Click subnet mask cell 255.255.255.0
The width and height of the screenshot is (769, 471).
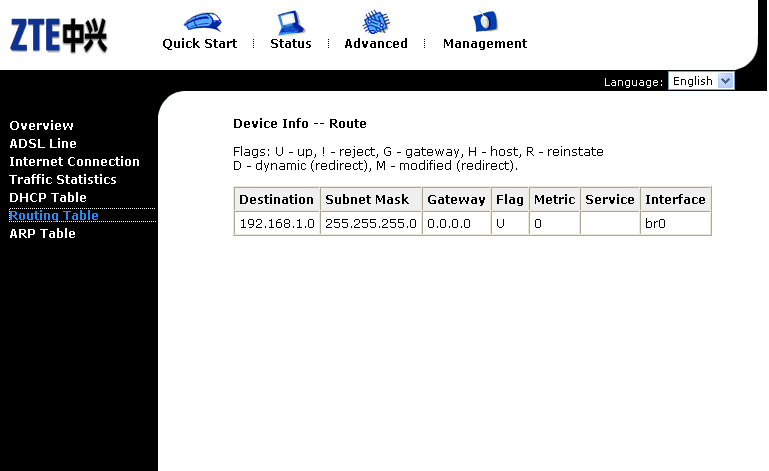371,224
